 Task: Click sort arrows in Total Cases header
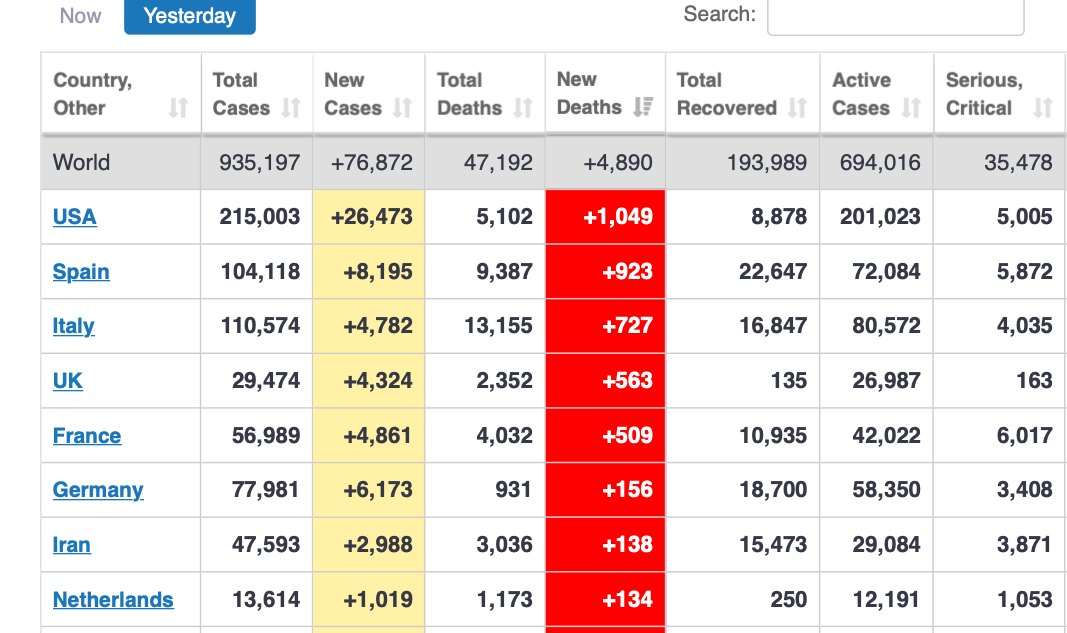[x=291, y=108]
